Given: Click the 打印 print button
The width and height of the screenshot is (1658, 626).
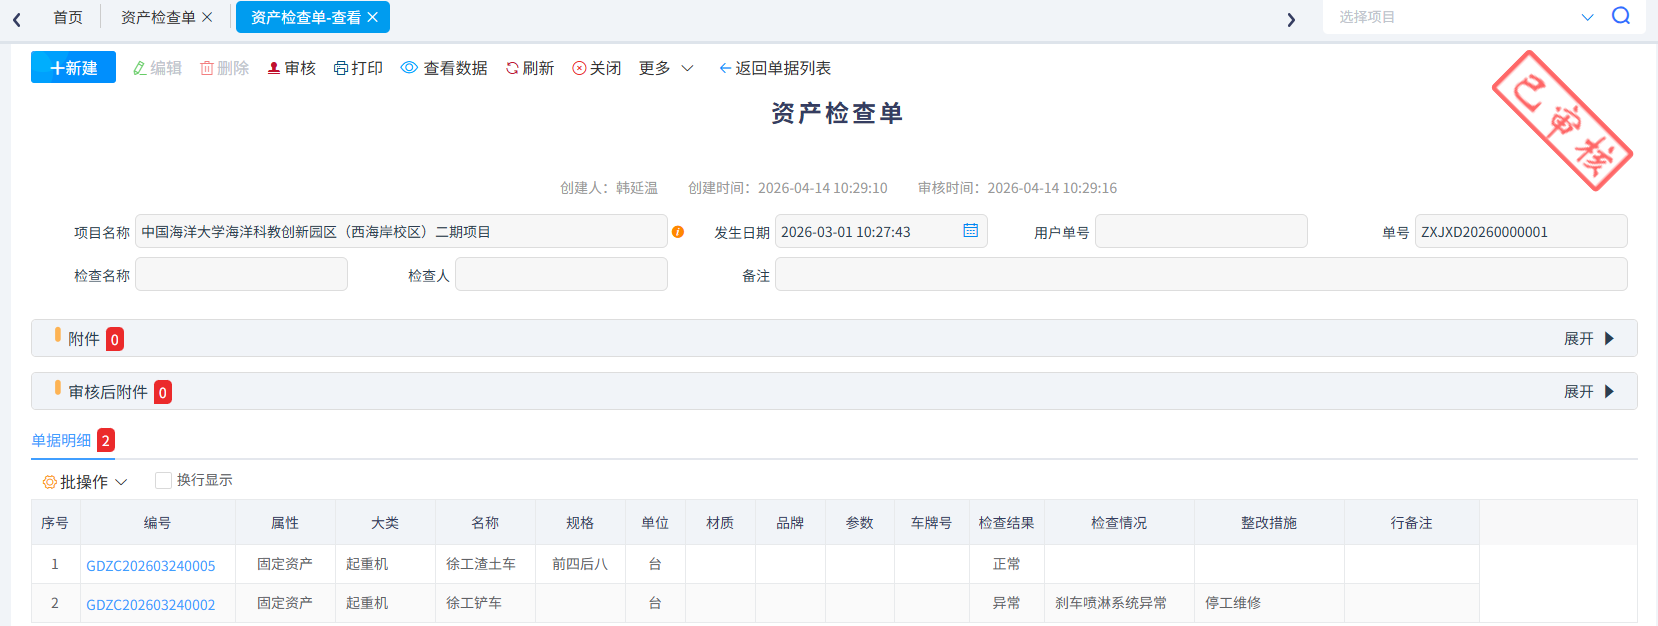Looking at the screenshot, I should tap(358, 68).
